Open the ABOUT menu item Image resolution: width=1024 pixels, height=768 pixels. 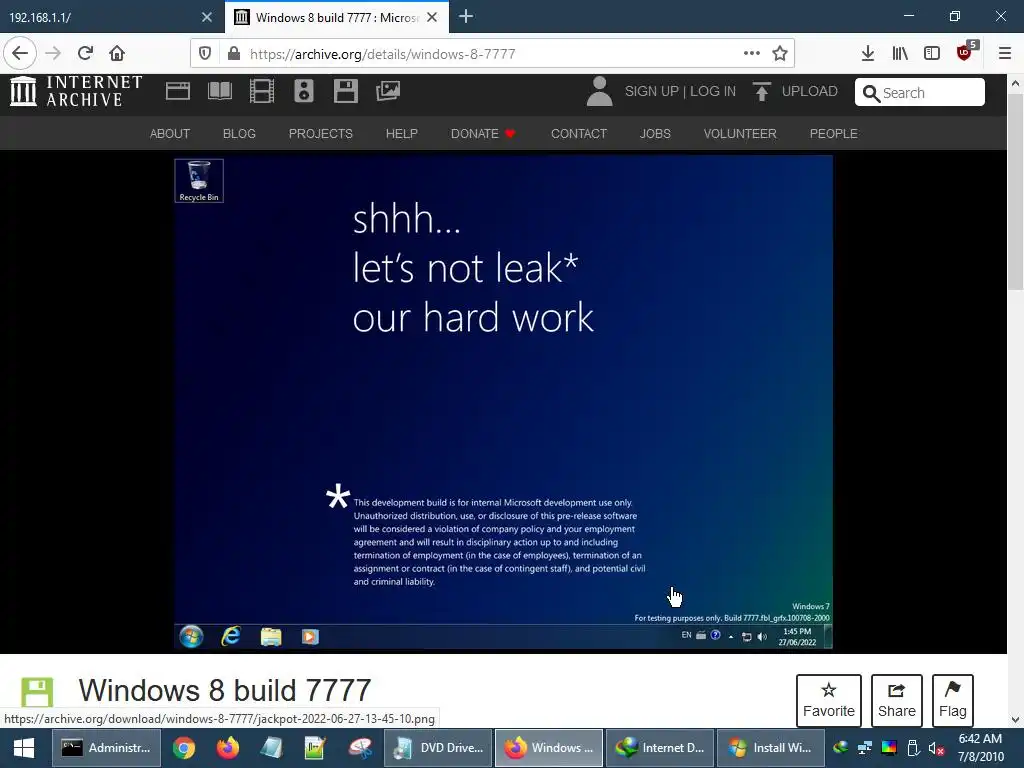[x=170, y=133]
